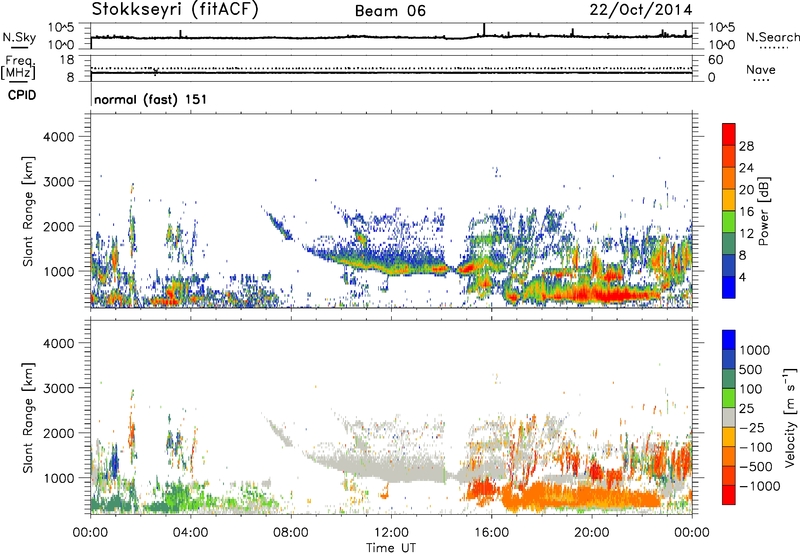Click the '08:00' time tick label
Screen dimensions: 800x554
coord(291,532)
